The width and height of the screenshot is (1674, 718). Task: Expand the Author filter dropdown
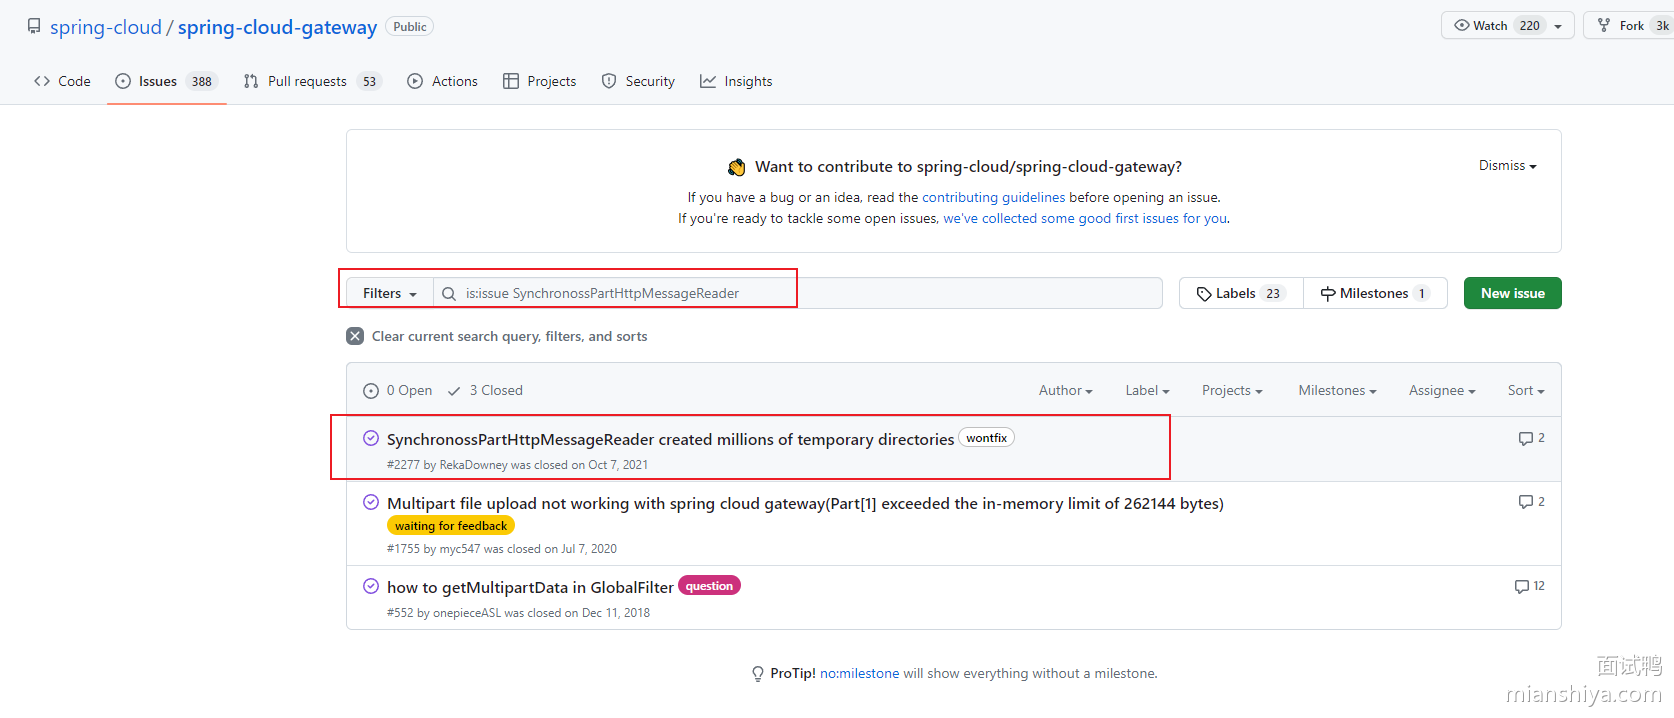pyautogui.click(x=1065, y=391)
